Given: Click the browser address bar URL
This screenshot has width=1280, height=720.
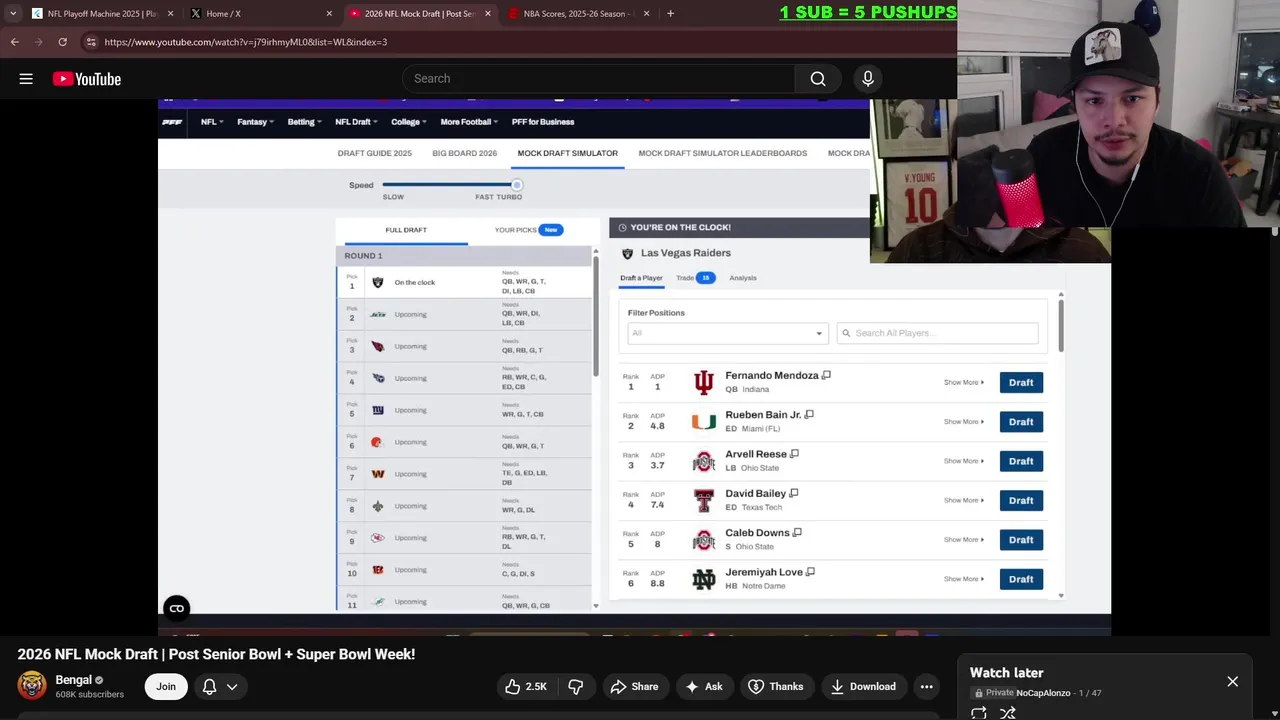Looking at the screenshot, I should pyautogui.click(x=245, y=42).
